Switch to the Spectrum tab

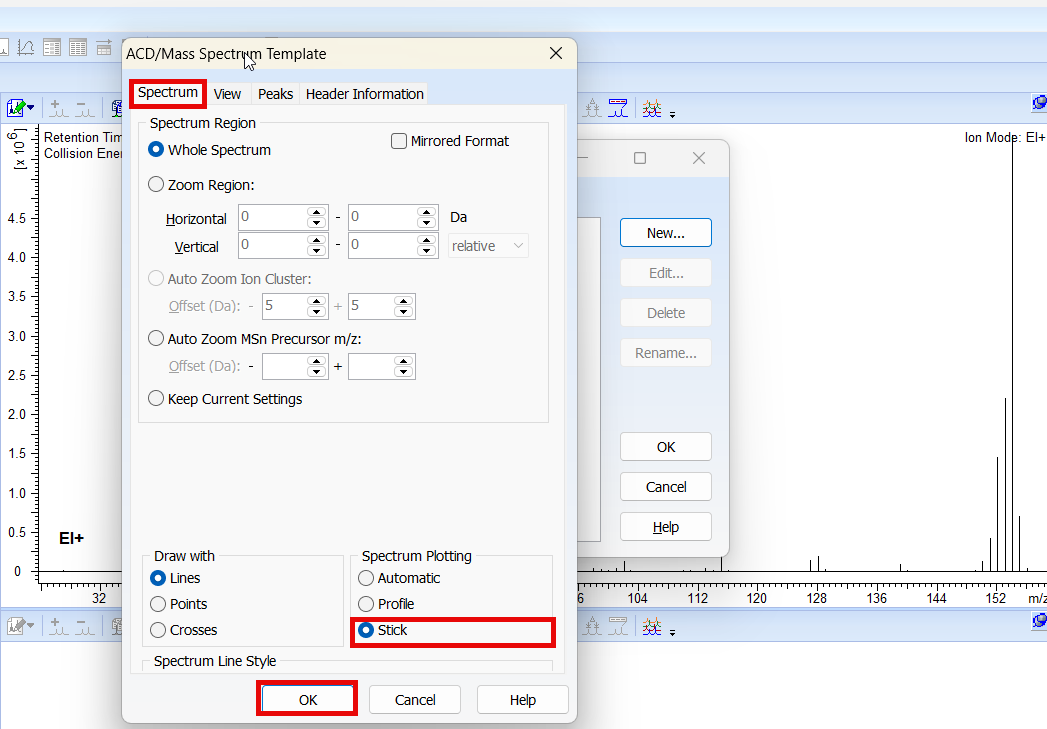pos(168,92)
